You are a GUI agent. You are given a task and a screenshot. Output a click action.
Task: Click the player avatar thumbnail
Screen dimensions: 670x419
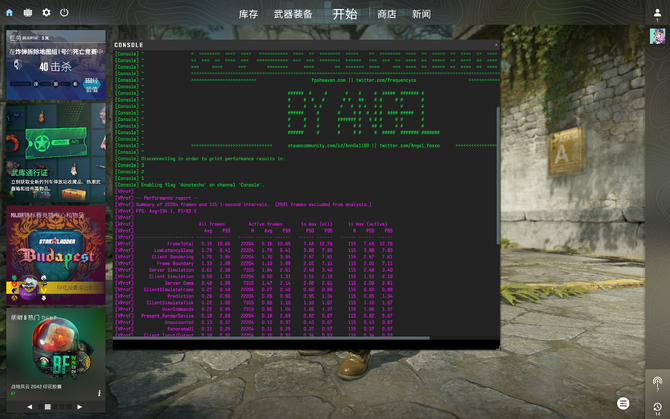click(657, 37)
